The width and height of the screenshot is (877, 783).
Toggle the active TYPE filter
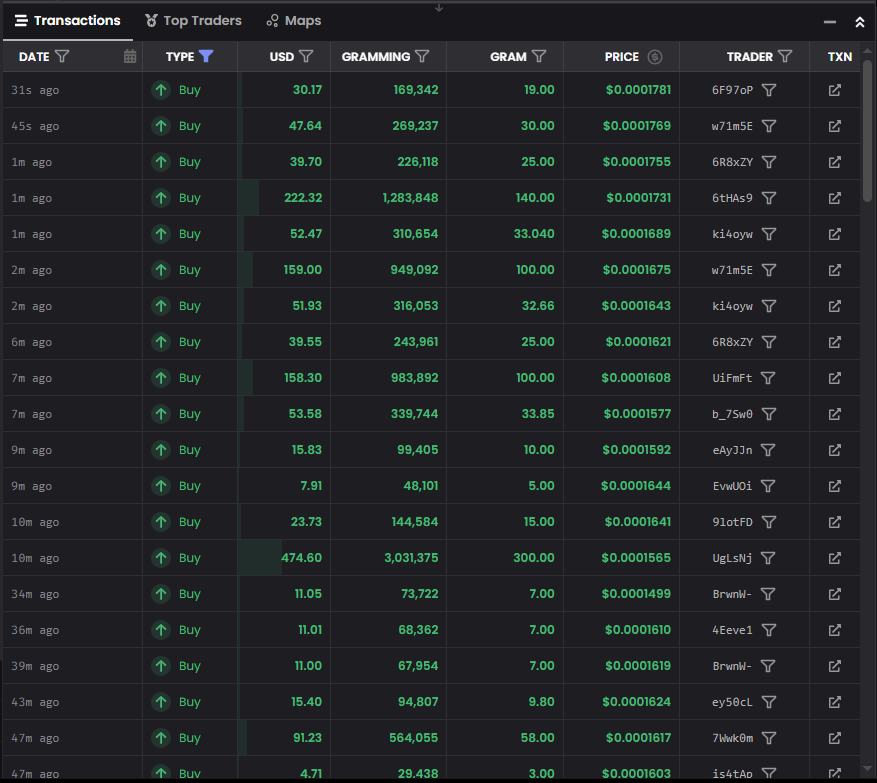206,56
